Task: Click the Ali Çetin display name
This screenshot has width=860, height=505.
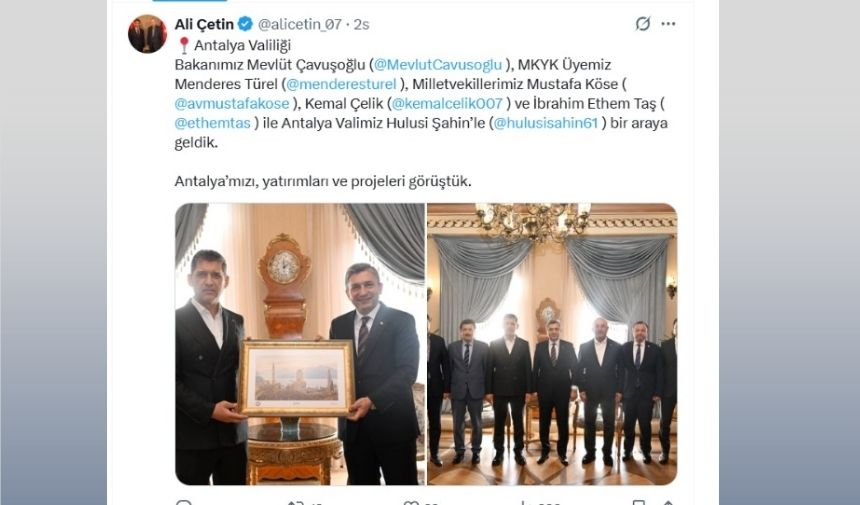Action: (204, 24)
